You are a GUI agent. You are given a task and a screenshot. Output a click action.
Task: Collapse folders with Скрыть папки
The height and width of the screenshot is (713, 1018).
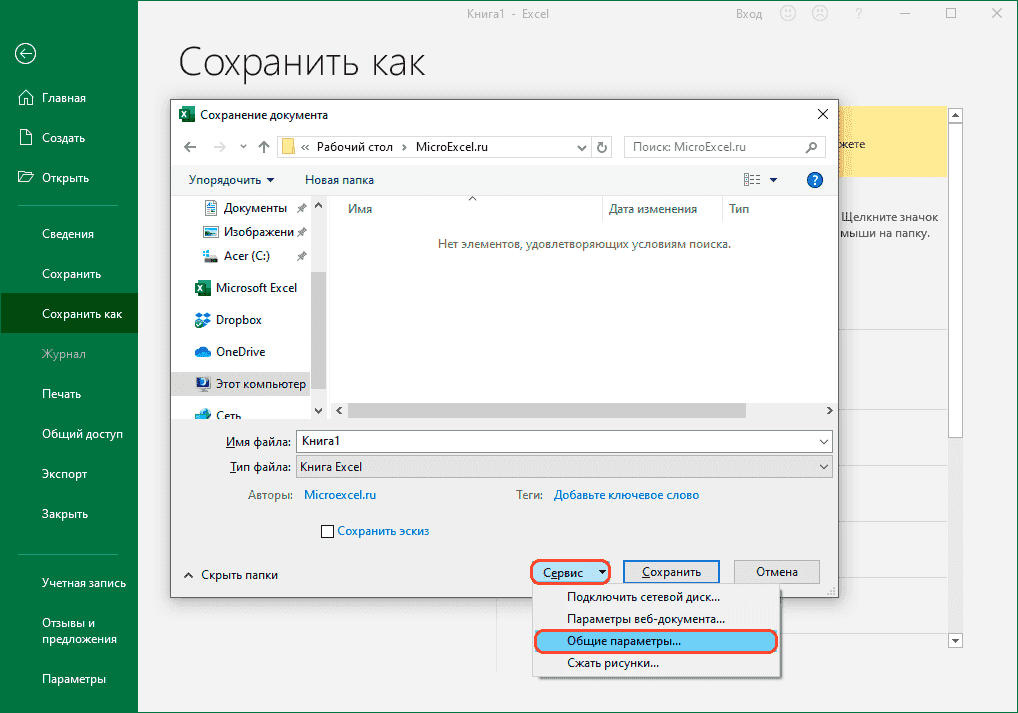click(230, 575)
